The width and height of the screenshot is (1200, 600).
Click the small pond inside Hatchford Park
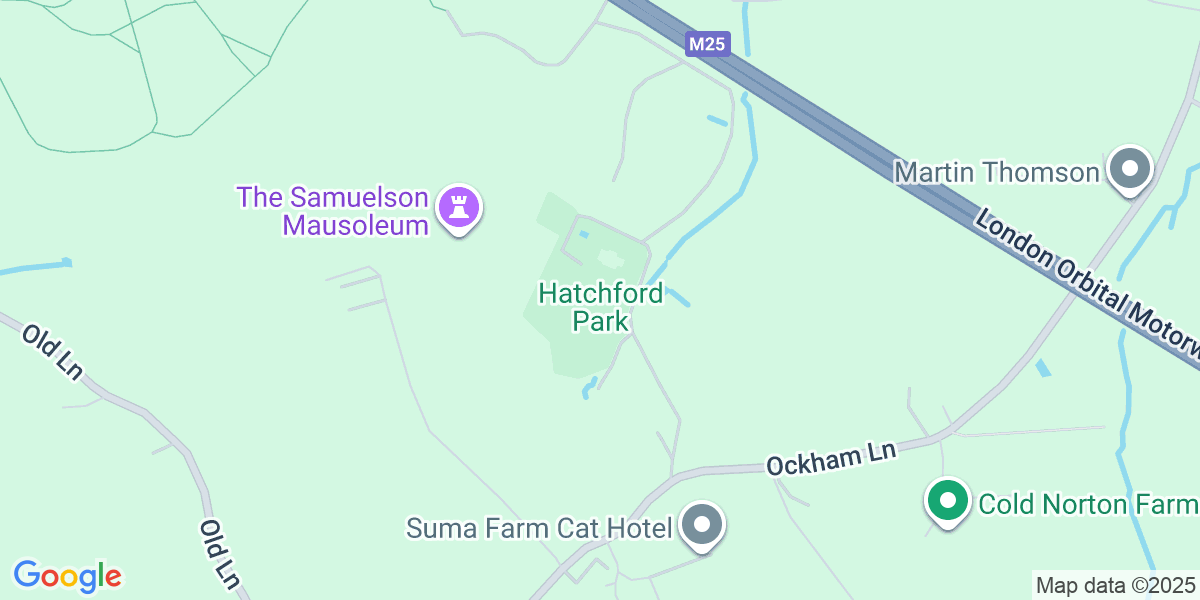610,259
